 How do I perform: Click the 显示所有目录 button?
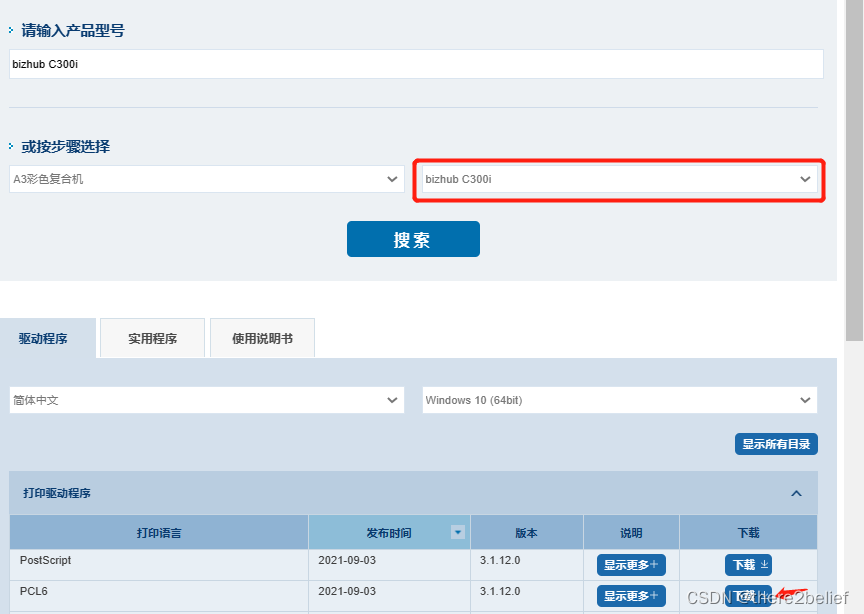click(x=776, y=444)
